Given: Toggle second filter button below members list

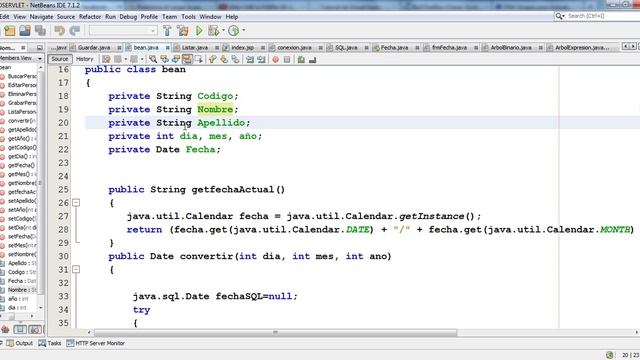Looking at the screenshot, I should click(20, 329).
